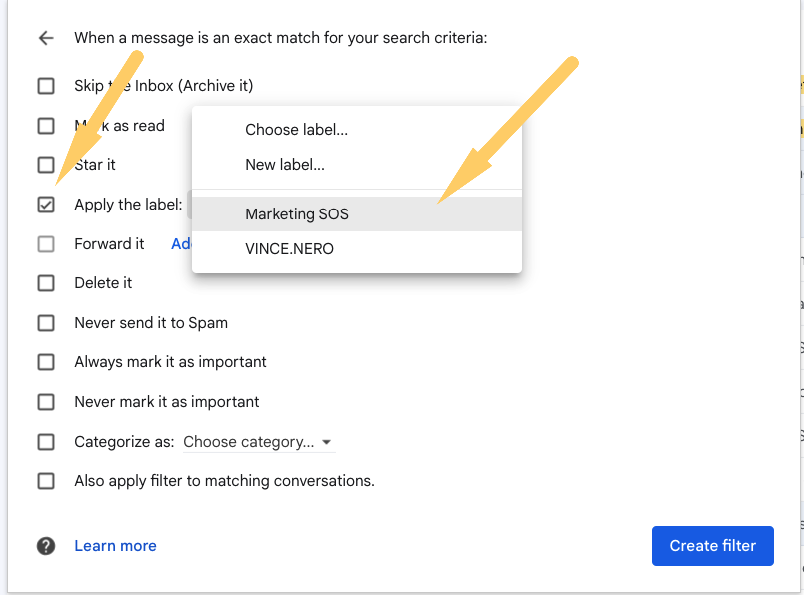Check Also apply filter to matching conversations
Viewport: 804px width, 595px height.
tap(46, 481)
